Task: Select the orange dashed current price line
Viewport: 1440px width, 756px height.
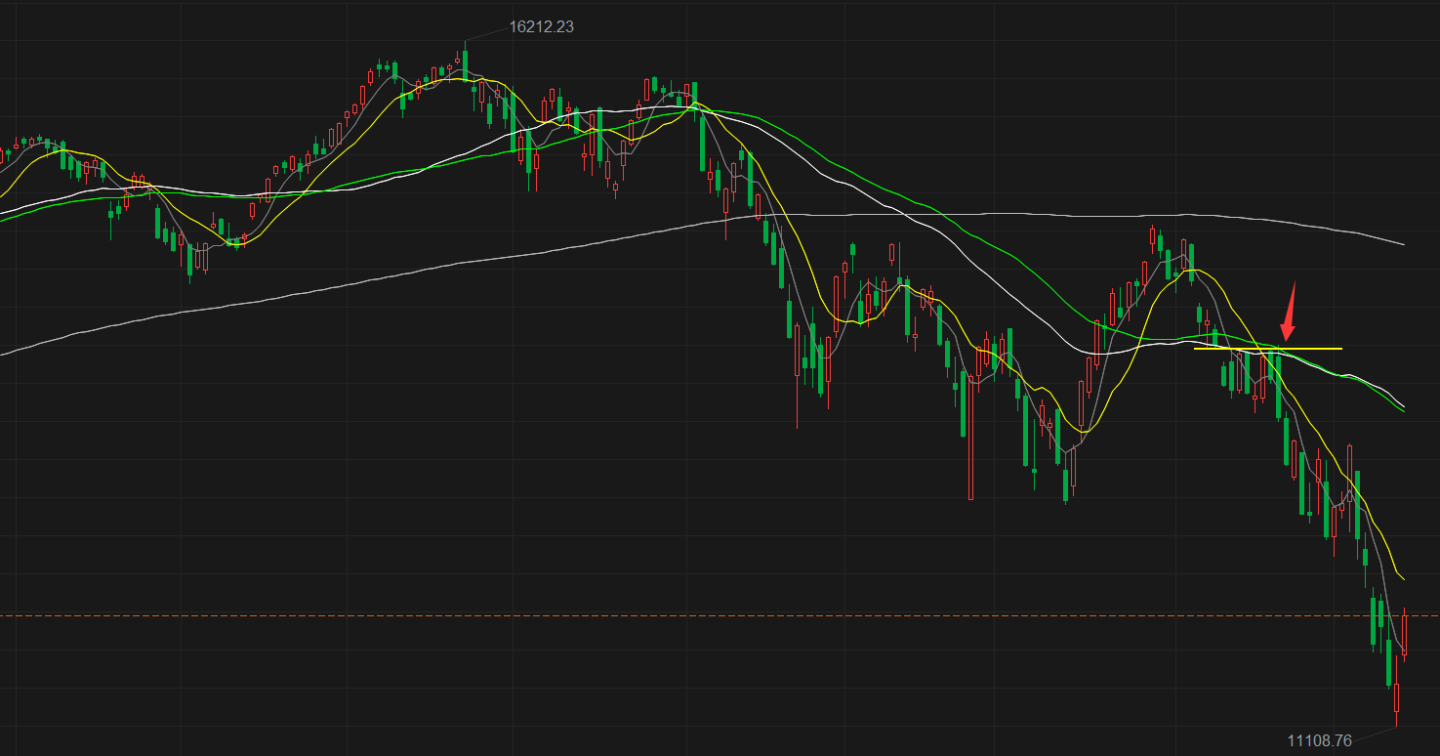Action: coord(720,616)
